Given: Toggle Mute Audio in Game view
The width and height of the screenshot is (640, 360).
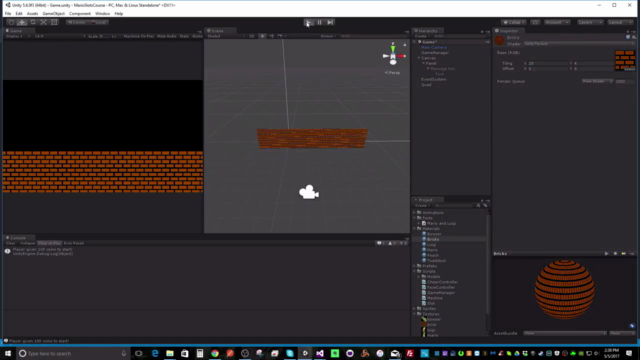Looking at the screenshot, I should coord(167,36).
